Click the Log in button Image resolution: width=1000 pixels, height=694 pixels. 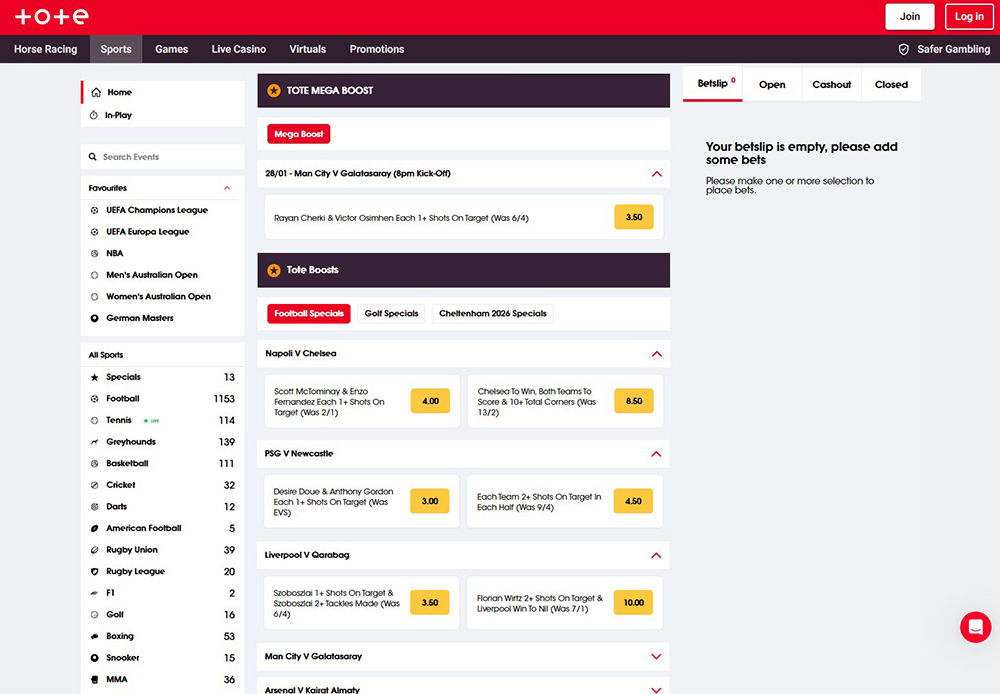(968, 16)
